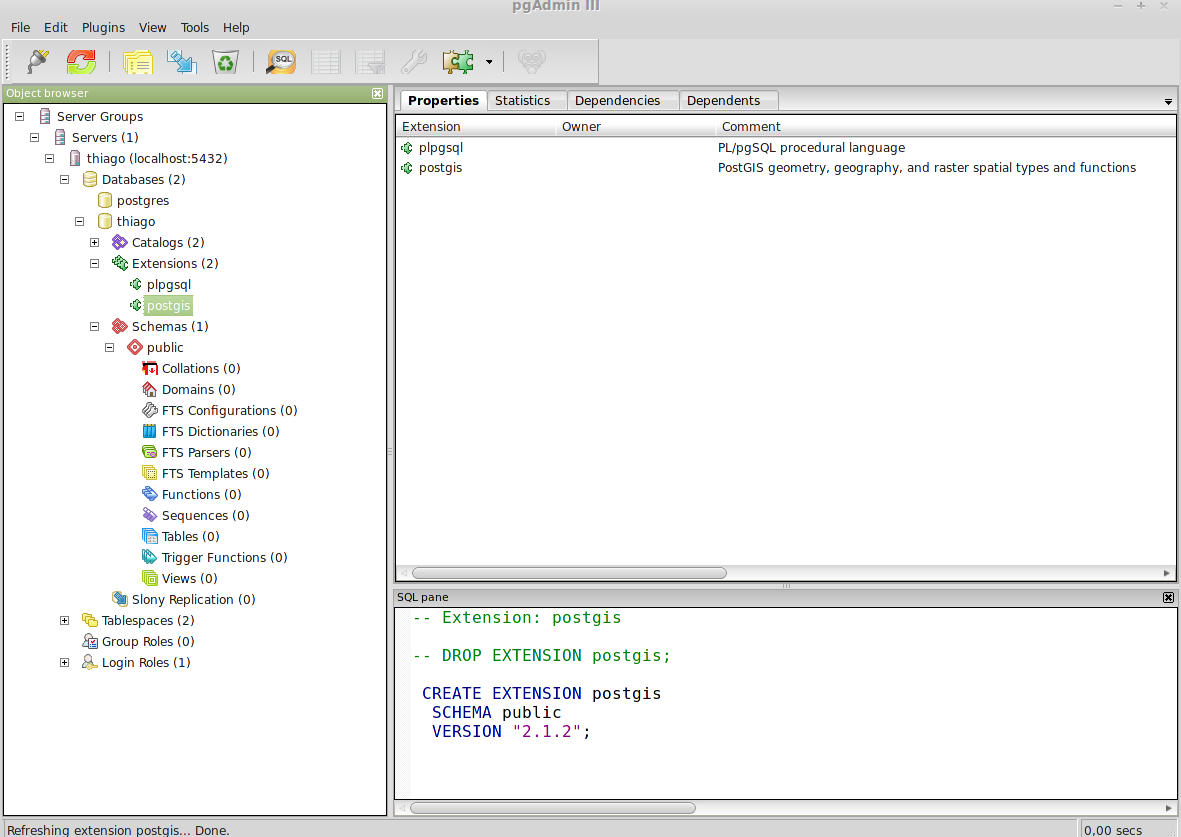Expand the Tablespaces (2) node
This screenshot has width=1181, height=837.
coord(64,620)
